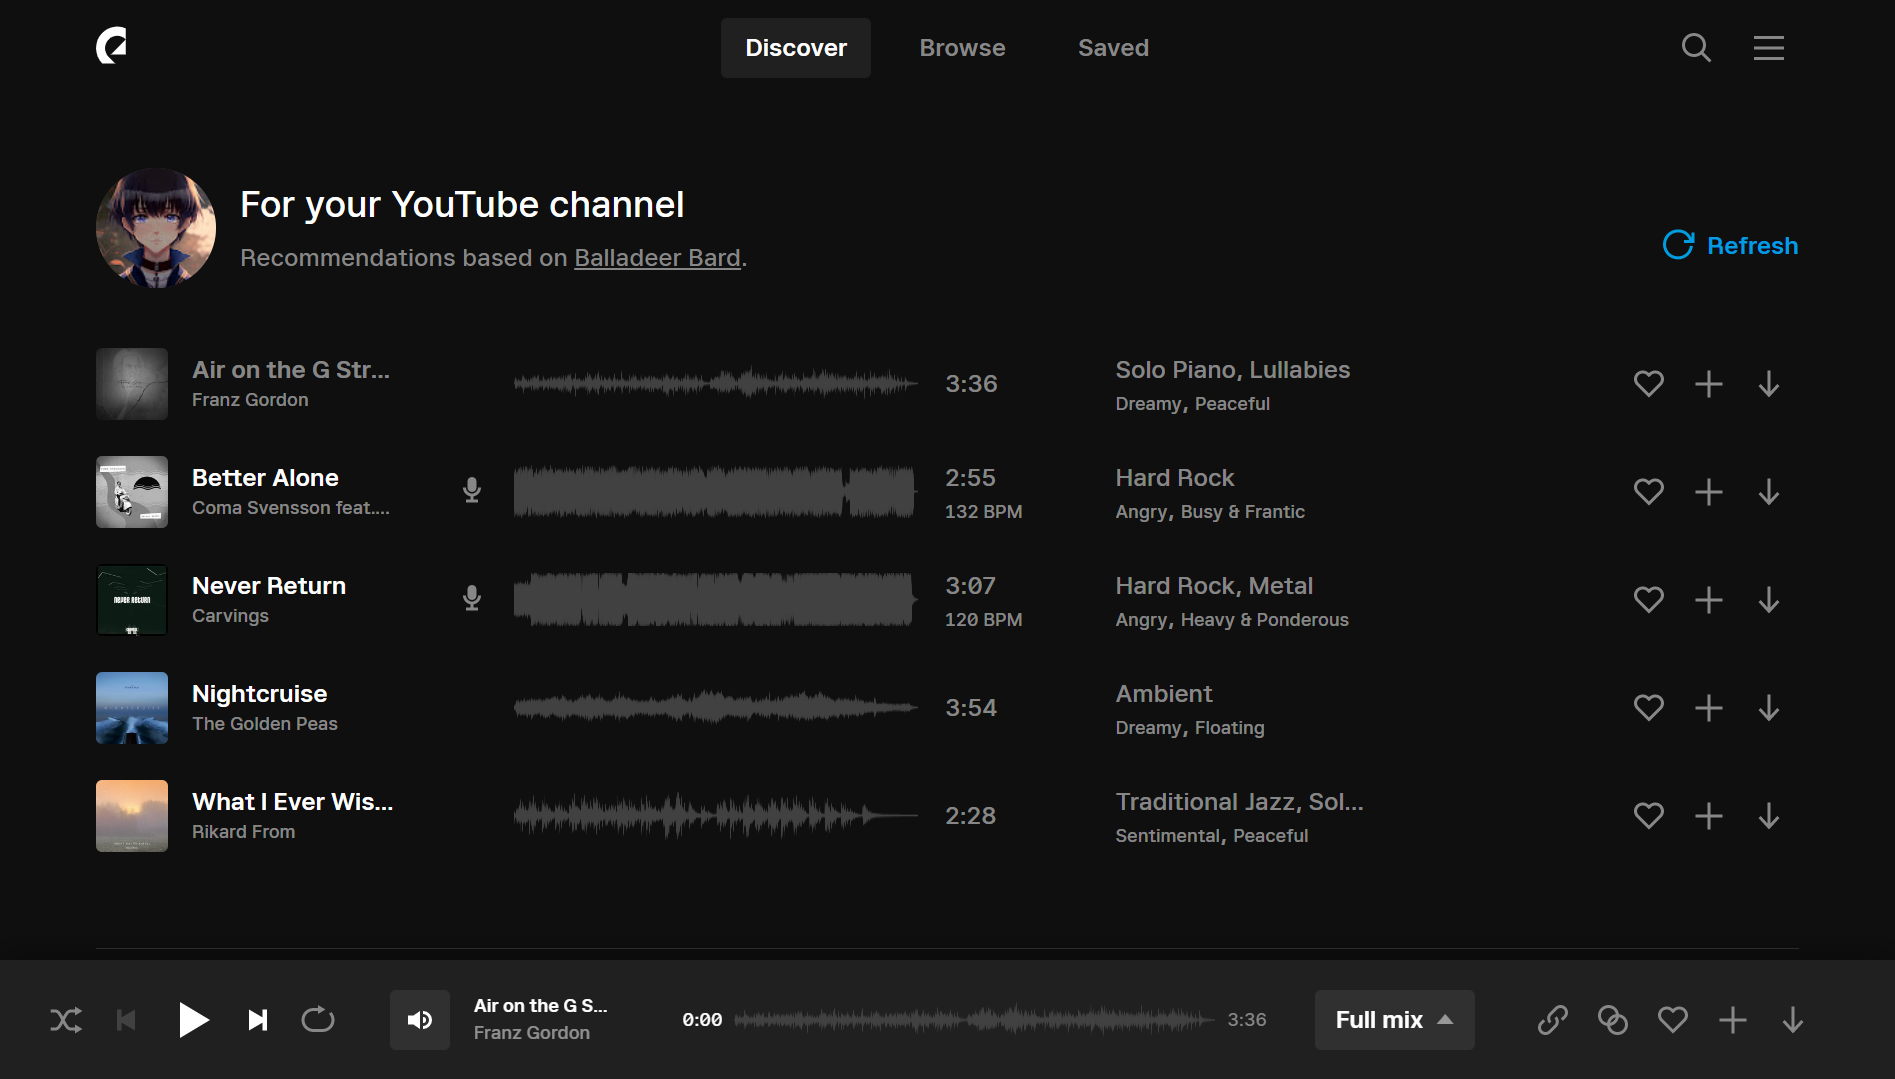Open the Solo Piano, Lullabies genre
Viewport: 1895px width, 1079px height.
pyautogui.click(x=1232, y=370)
